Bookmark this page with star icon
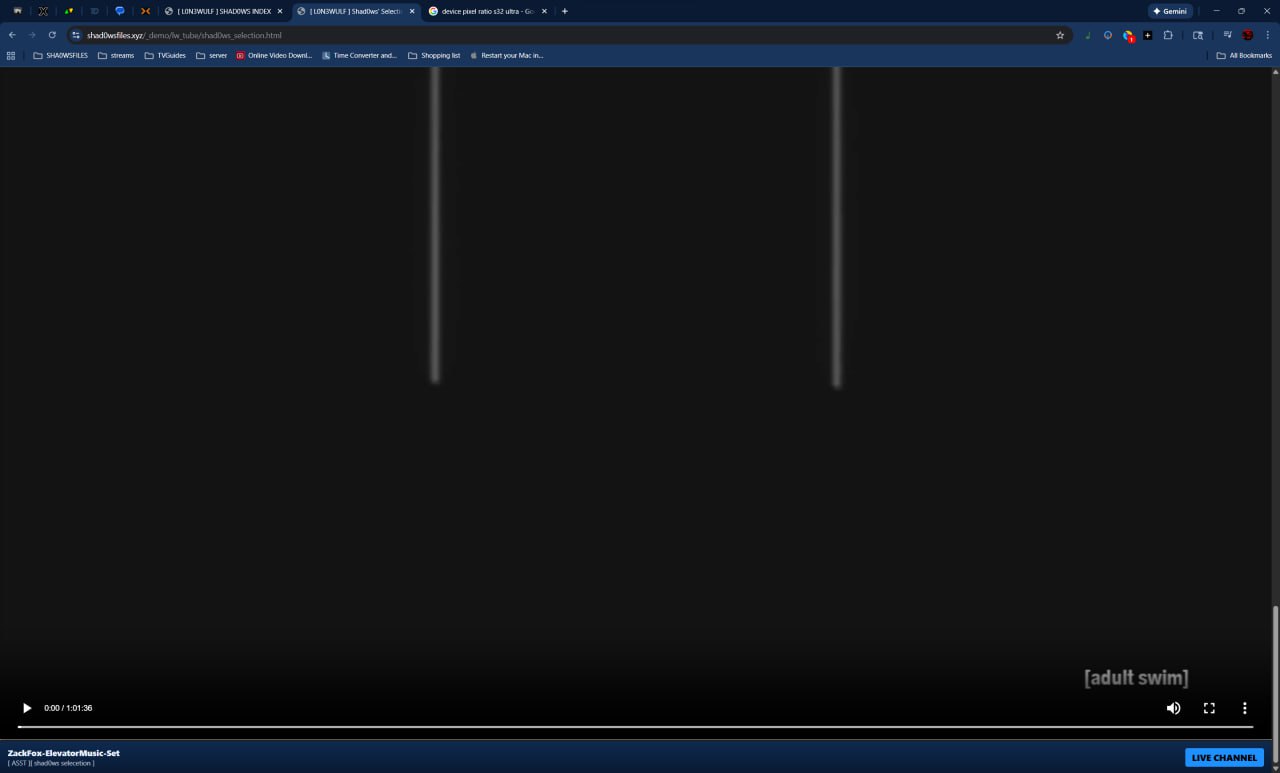1280x773 pixels. point(1060,35)
